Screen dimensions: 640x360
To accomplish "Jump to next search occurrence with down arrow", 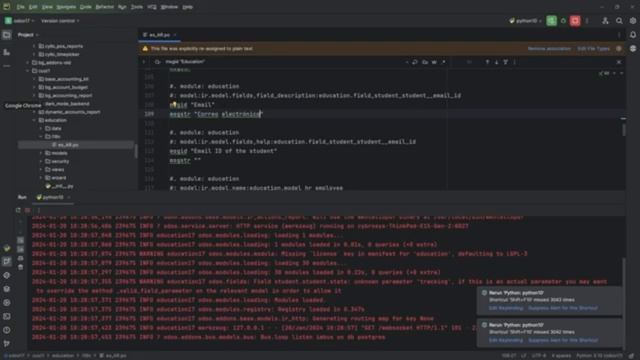I will pyautogui.click(x=496, y=62).
